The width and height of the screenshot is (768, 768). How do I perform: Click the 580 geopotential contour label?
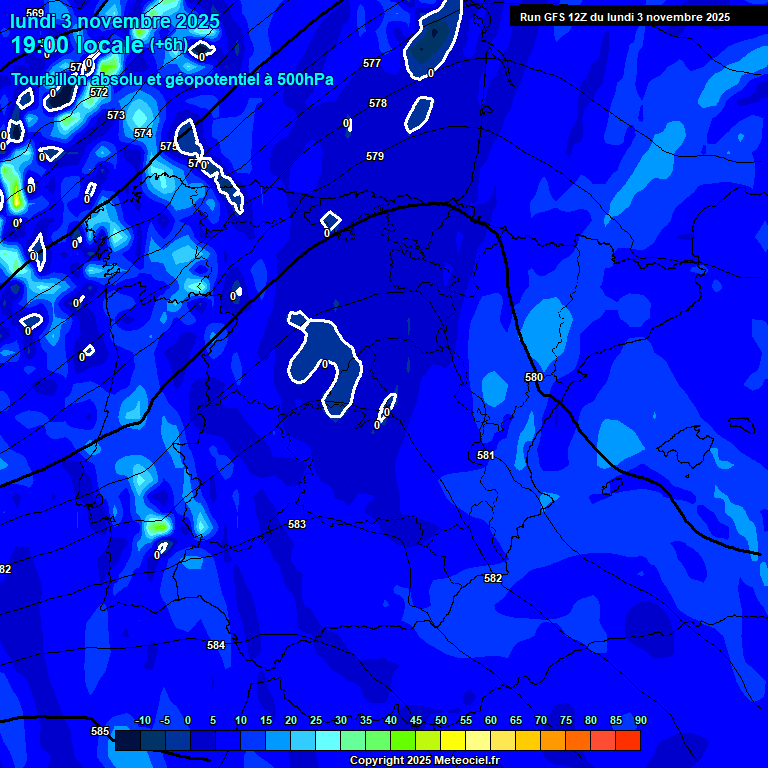534,377
